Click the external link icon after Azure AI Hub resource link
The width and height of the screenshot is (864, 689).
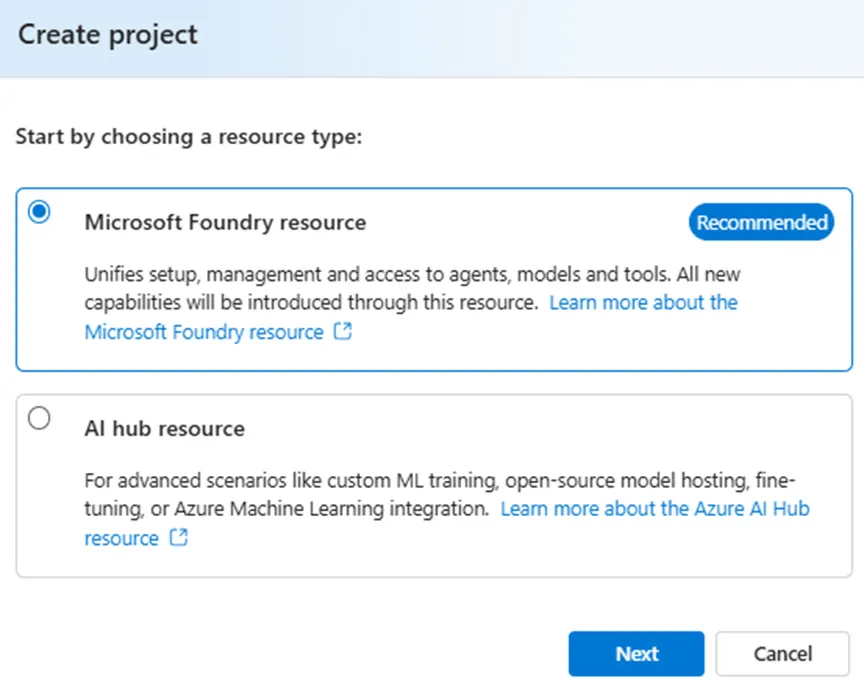(x=179, y=538)
